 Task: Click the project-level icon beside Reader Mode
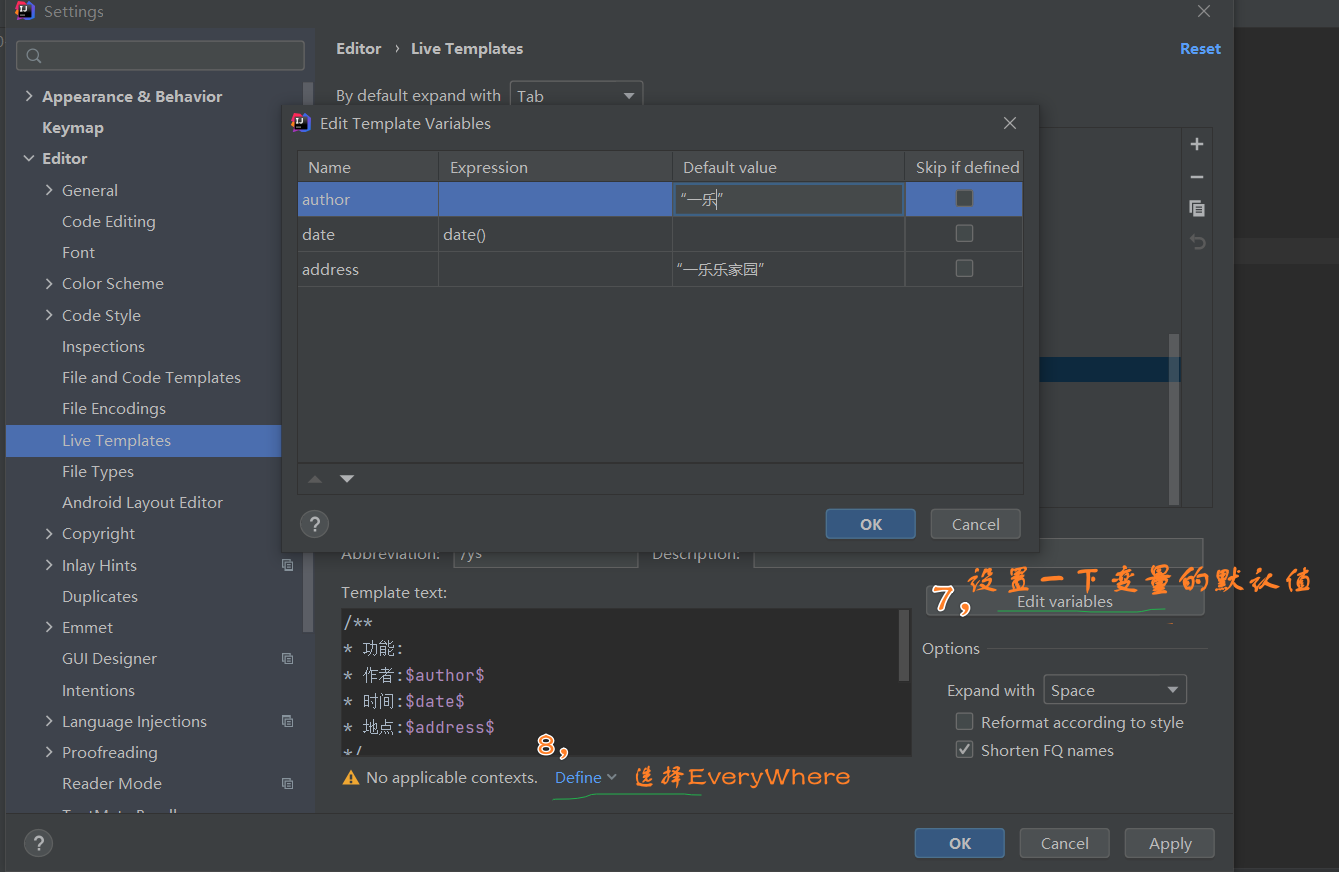pos(287,783)
